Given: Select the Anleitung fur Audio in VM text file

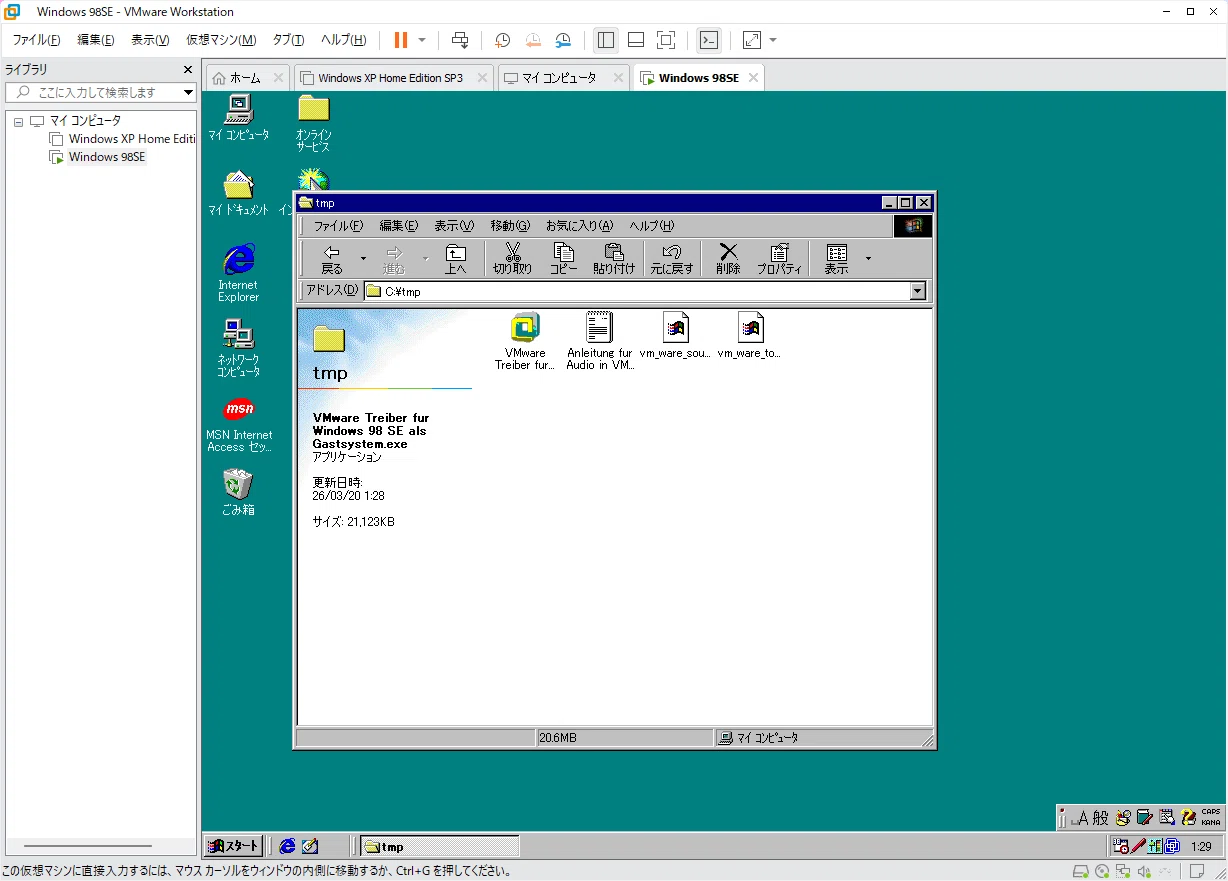Looking at the screenshot, I should 599,341.
